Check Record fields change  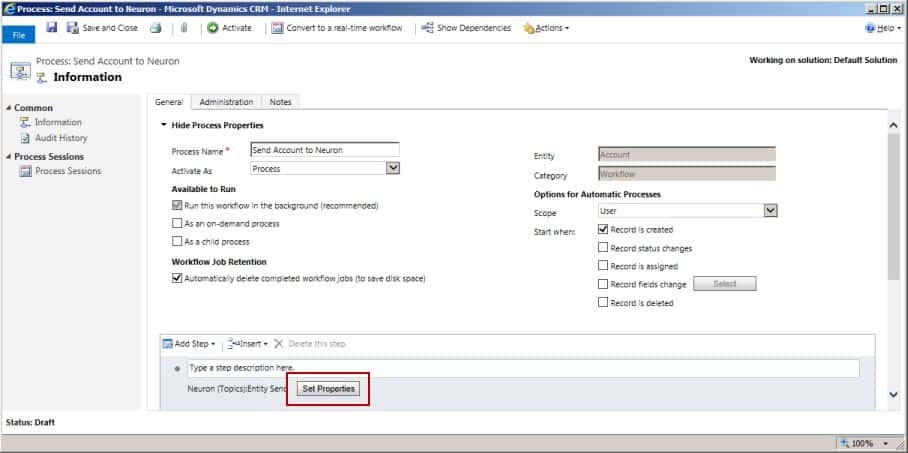[603, 284]
